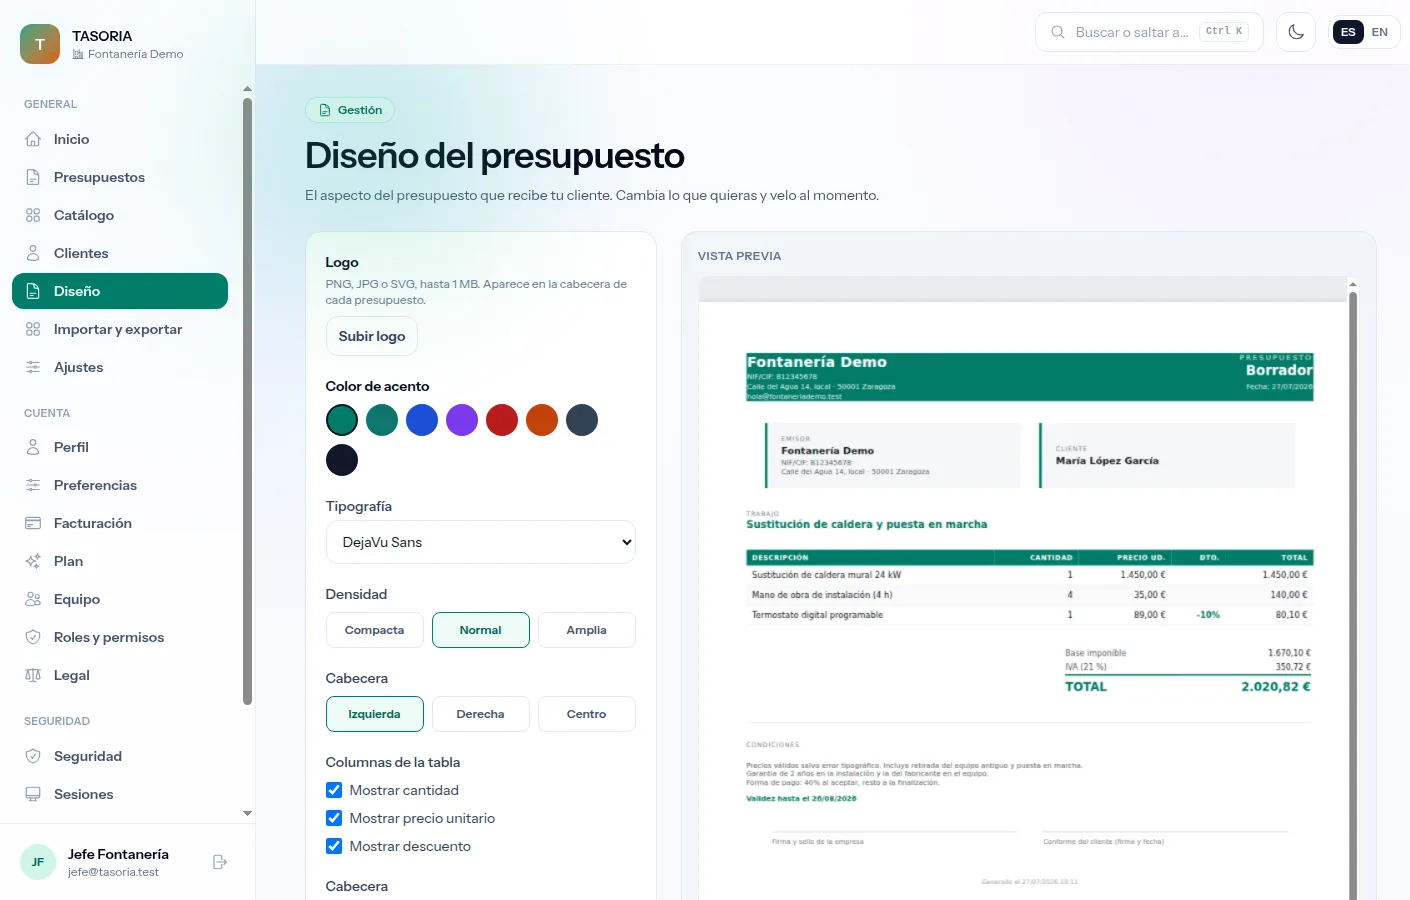The width and height of the screenshot is (1410, 900).
Task: Select Normal density option
Action: point(481,630)
